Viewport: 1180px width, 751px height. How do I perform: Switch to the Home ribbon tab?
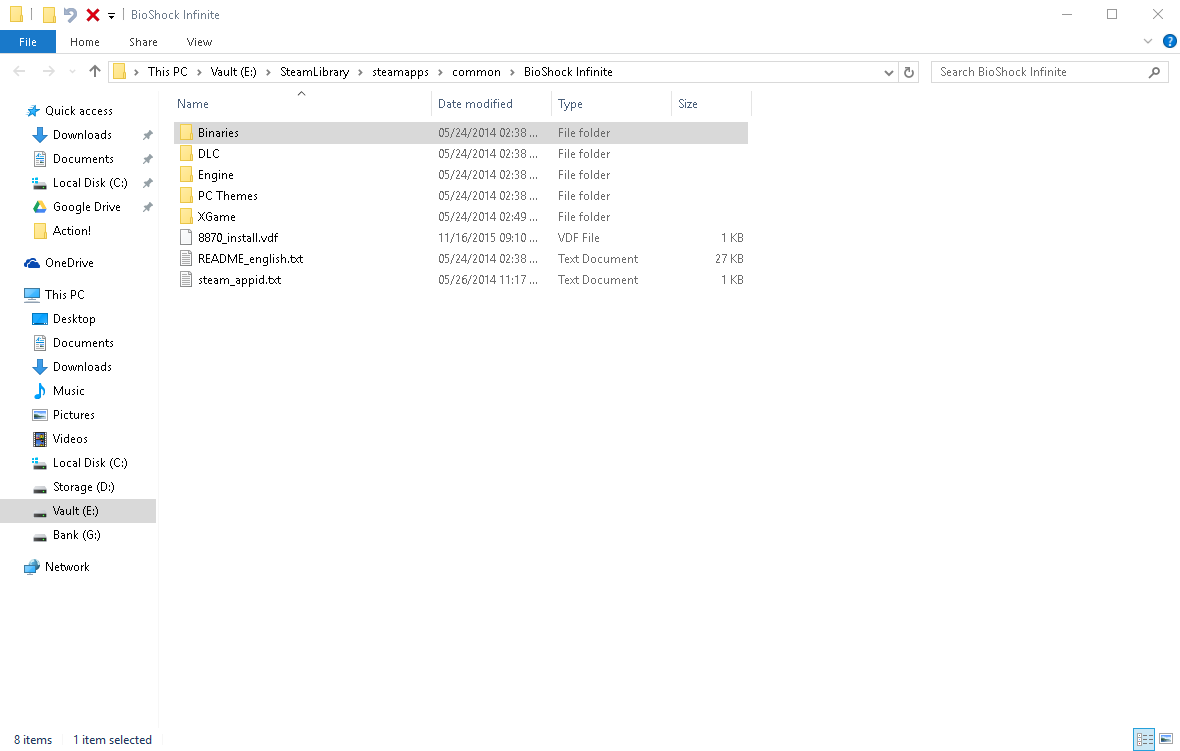coord(85,42)
